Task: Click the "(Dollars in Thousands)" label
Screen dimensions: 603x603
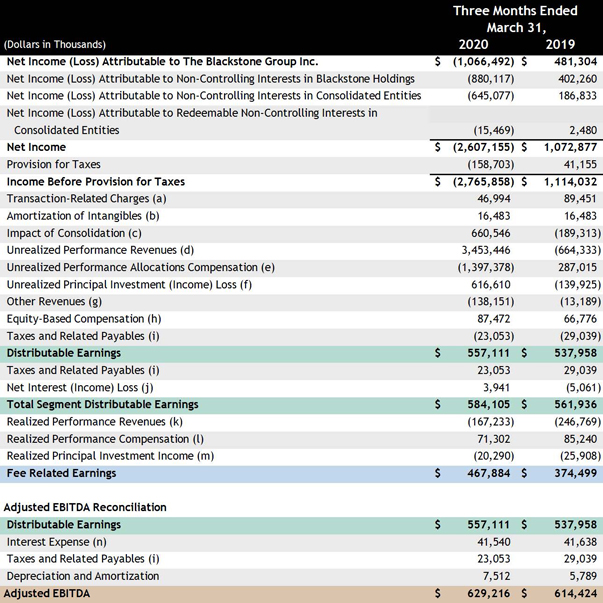Action: 54,45
